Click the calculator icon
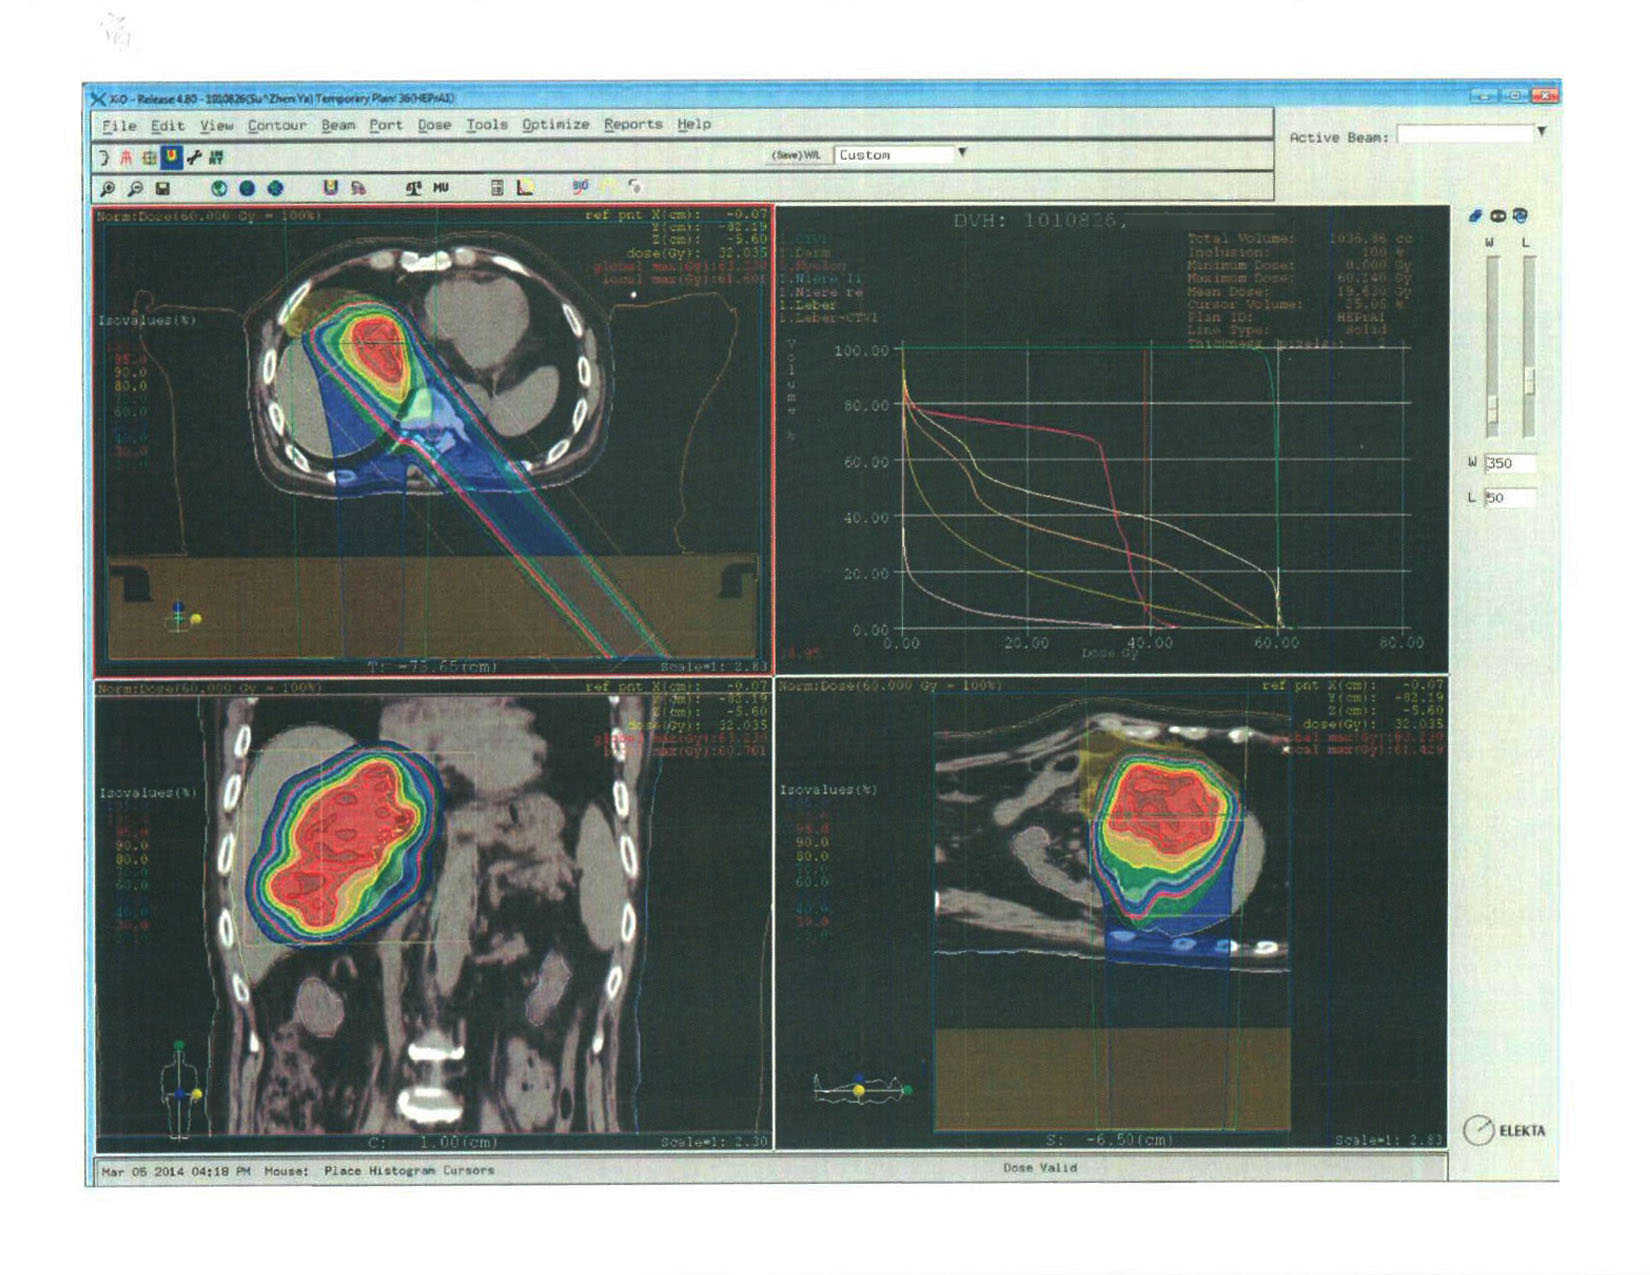Viewport: 1650px width, 1275px height. tap(497, 188)
